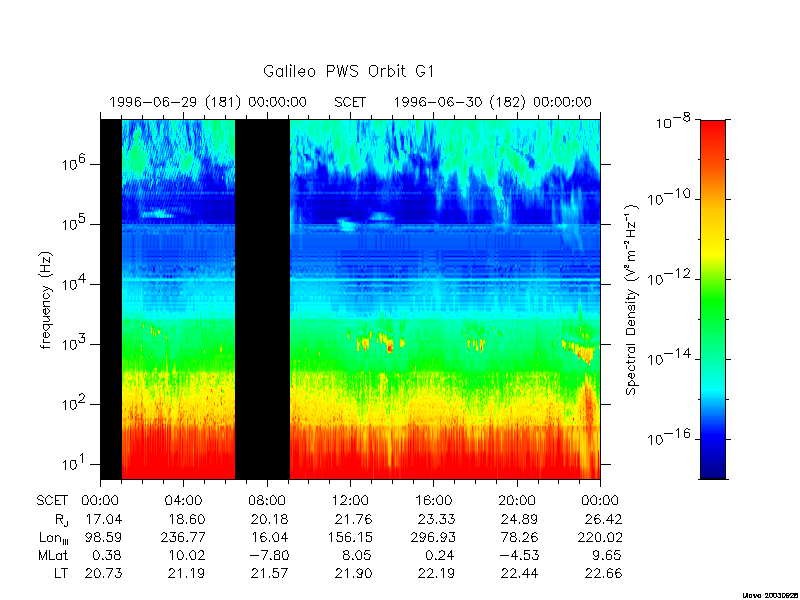Click the MLat value -7.80
This screenshot has width=800, height=600.
270,555
